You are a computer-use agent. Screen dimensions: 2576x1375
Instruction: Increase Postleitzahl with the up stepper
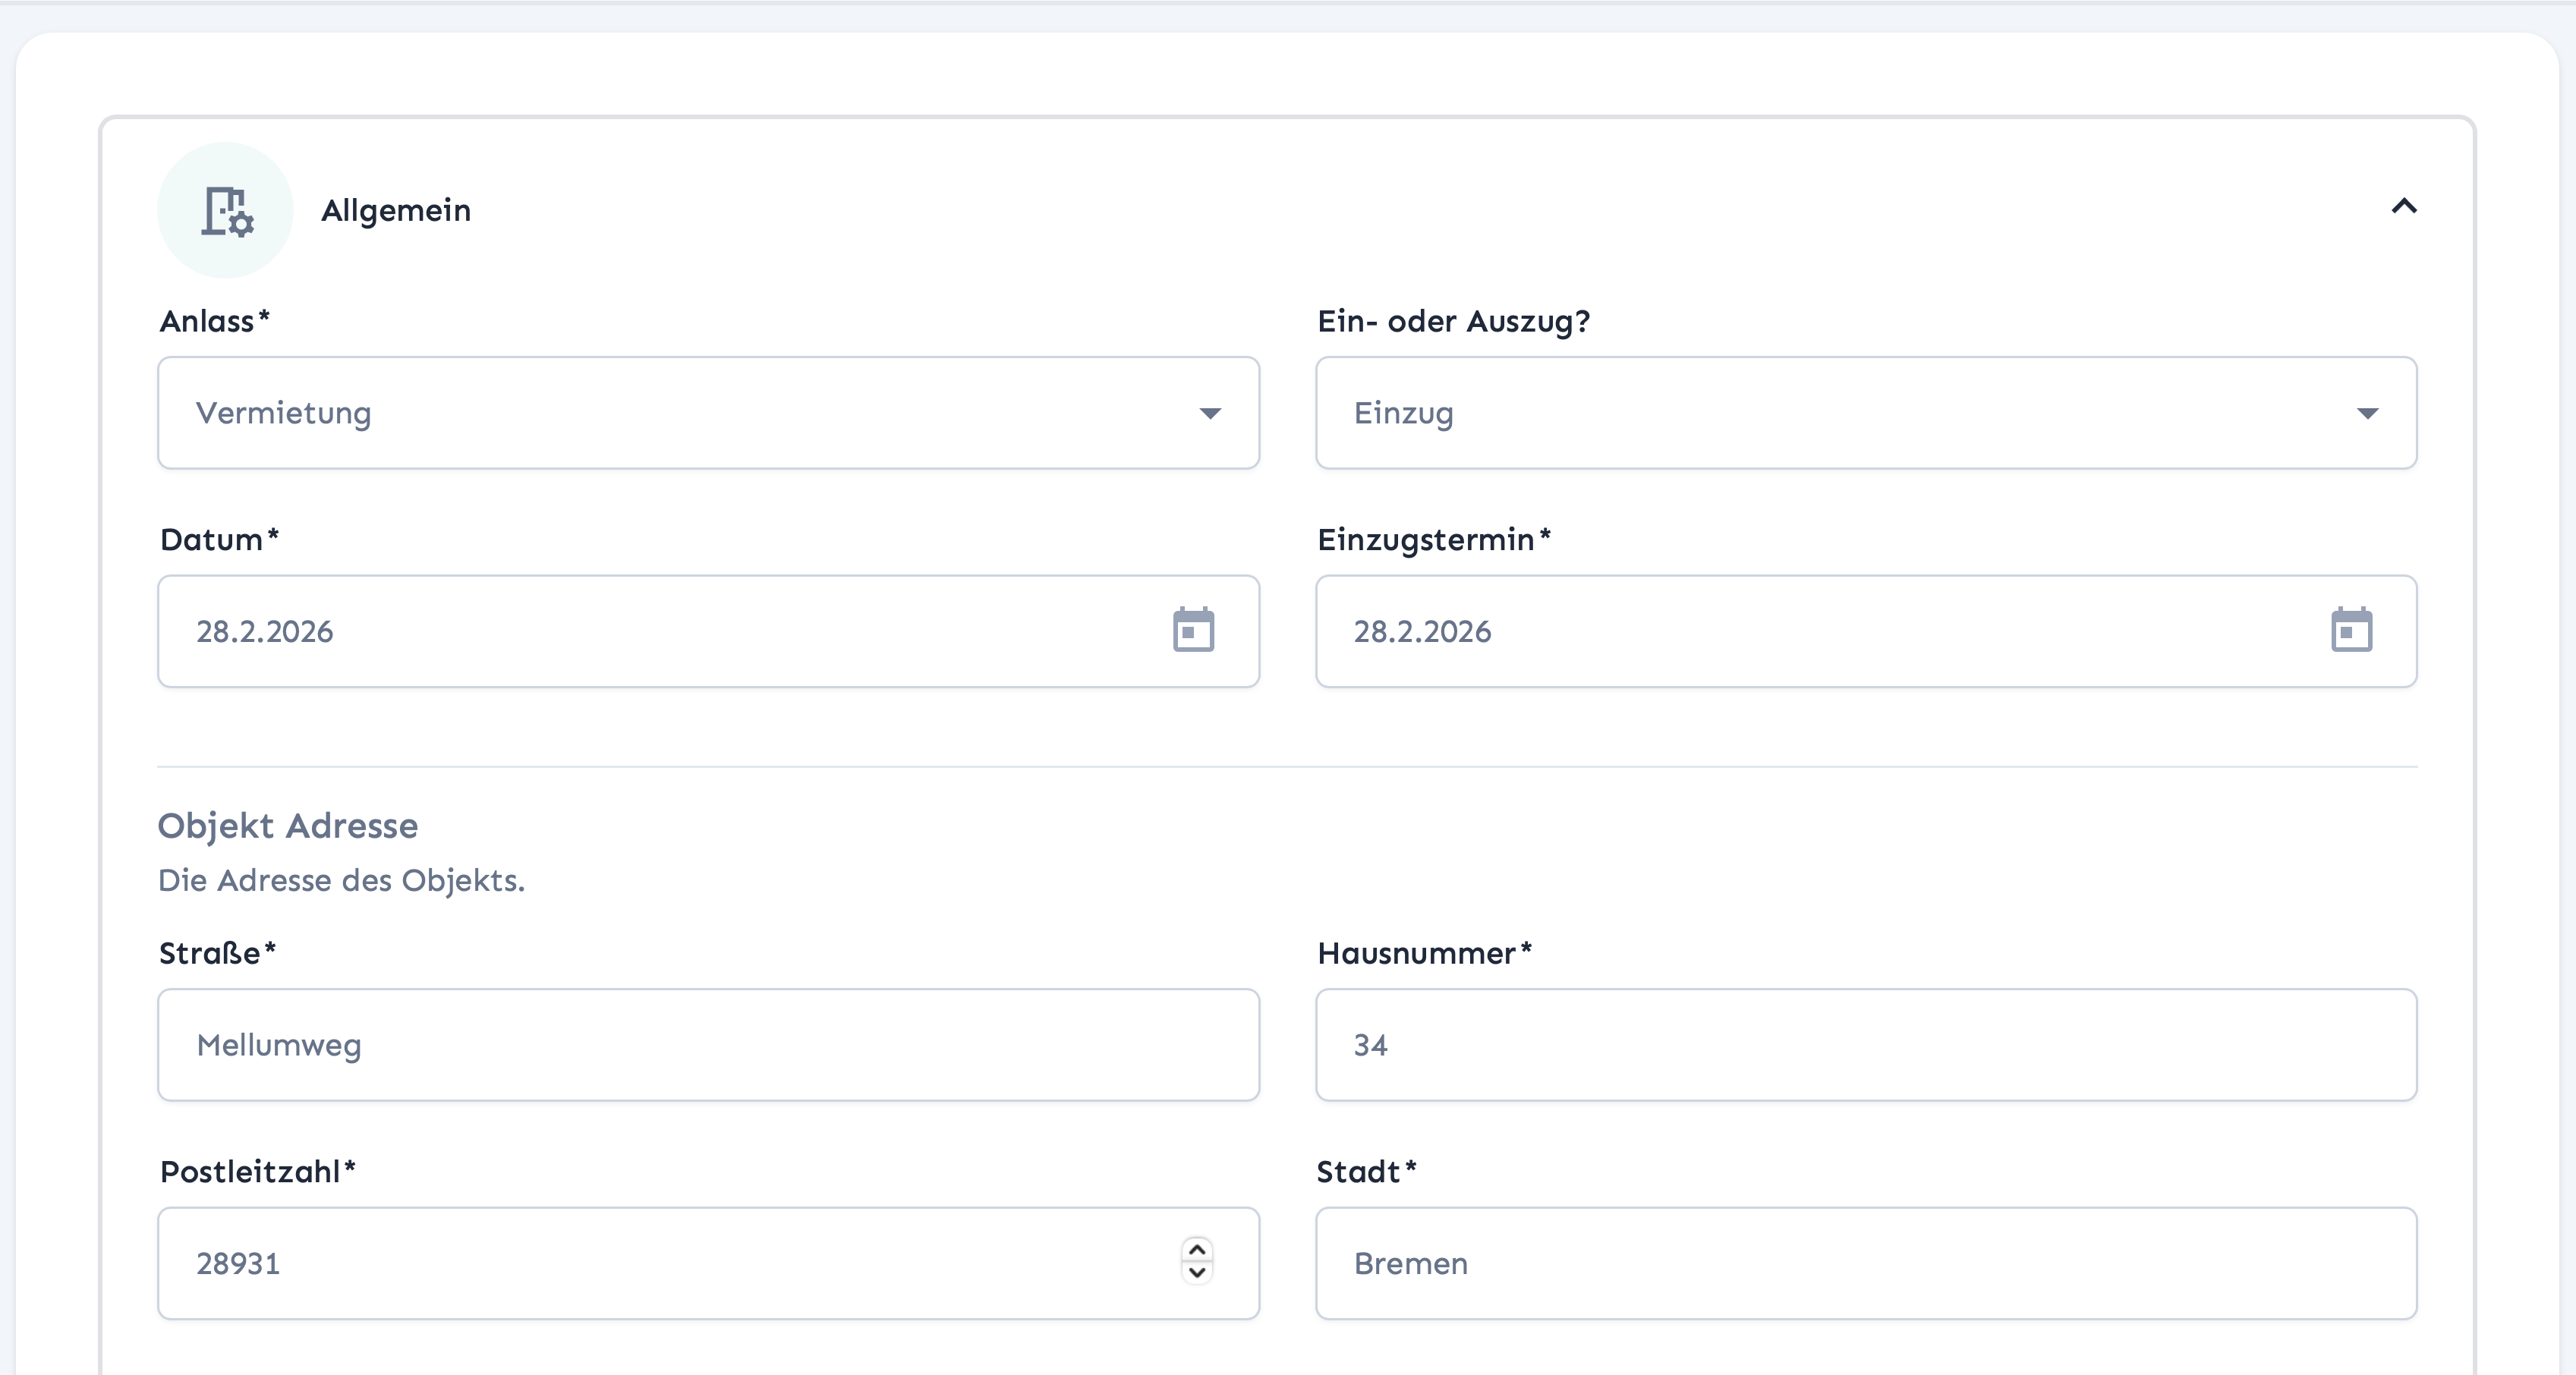[1197, 1250]
